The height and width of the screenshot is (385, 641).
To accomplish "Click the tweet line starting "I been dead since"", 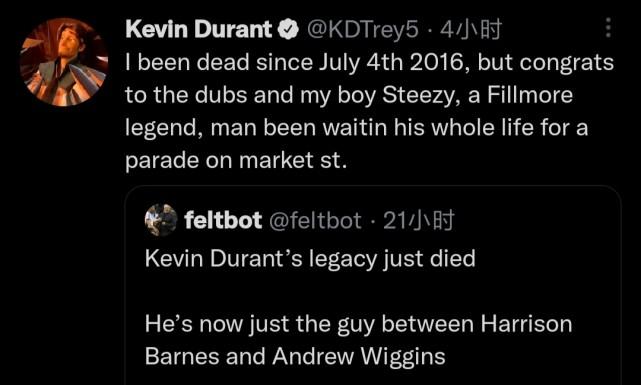I will click(370, 63).
